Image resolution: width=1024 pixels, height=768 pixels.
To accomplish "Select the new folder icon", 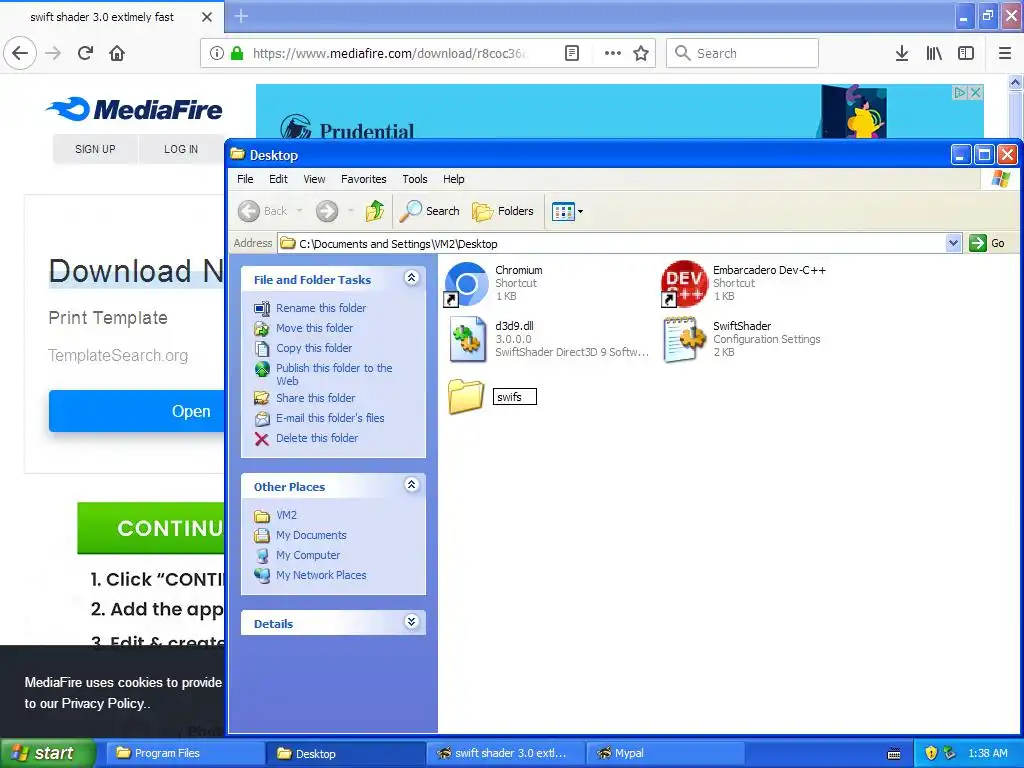I will point(466,396).
